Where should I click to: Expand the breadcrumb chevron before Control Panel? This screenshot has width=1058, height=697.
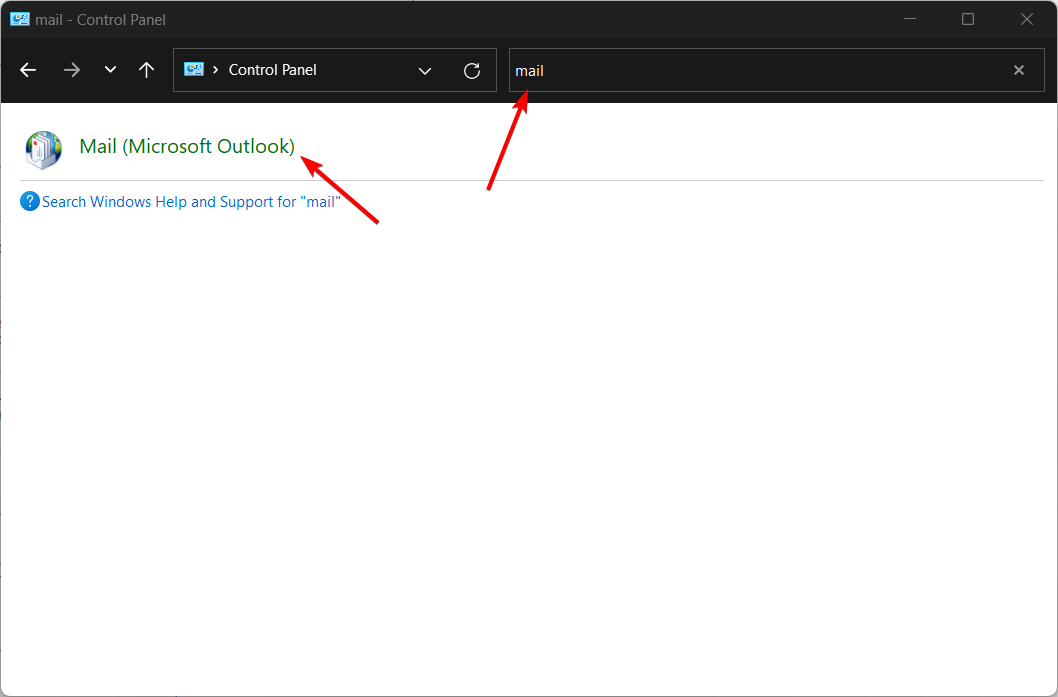click(214, 70)
